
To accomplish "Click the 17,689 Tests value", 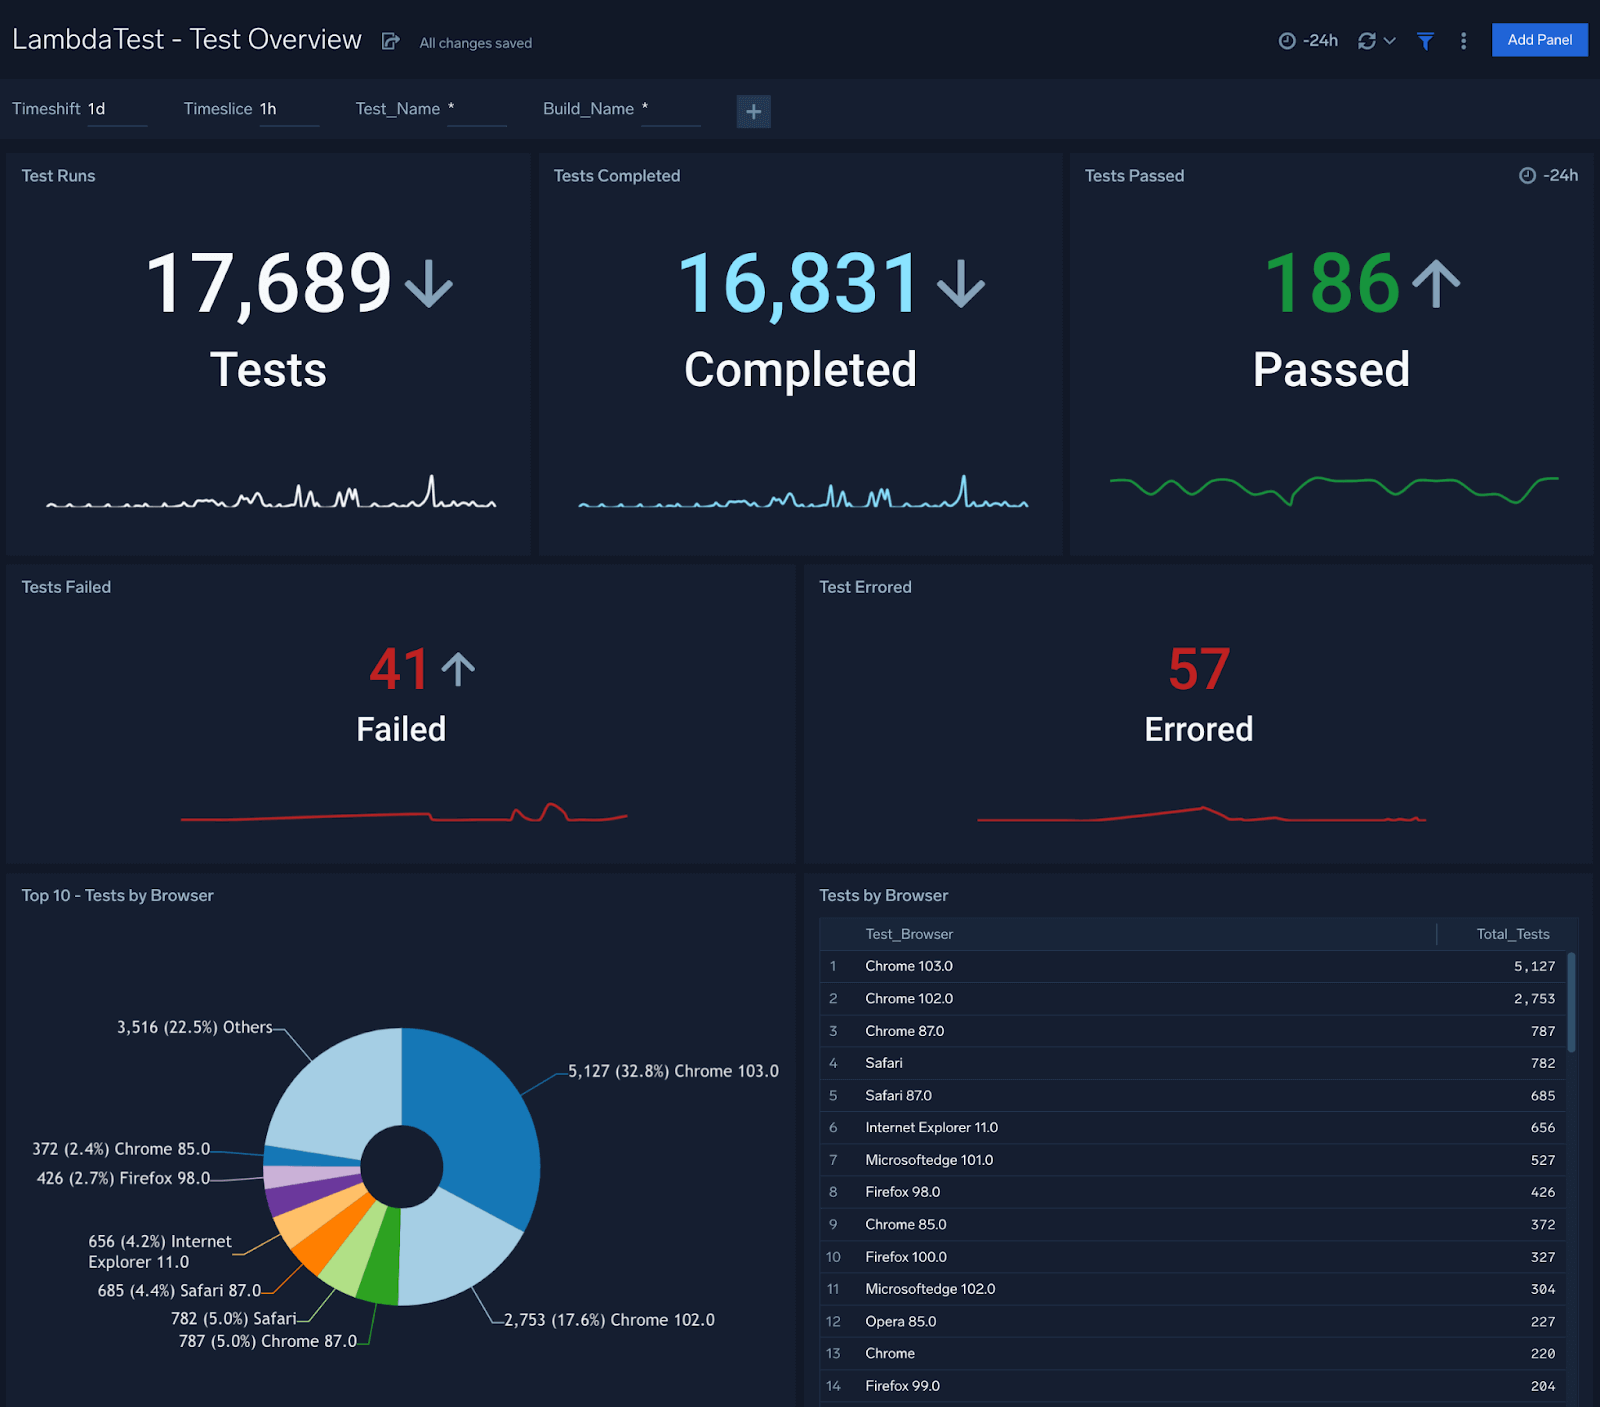I will pyautogui.click(x=269, y=283).
